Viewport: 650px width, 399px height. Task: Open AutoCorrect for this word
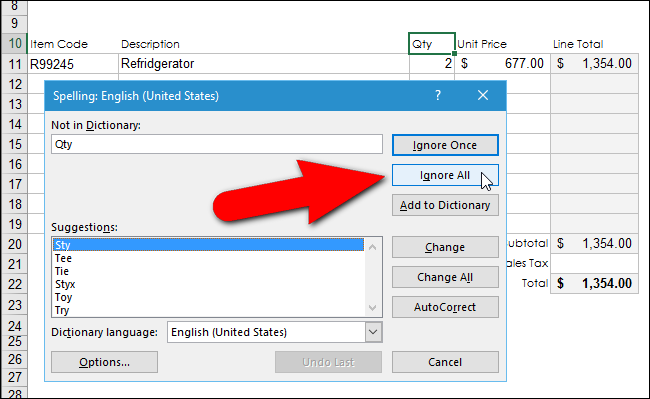click(x=445, y=307)
